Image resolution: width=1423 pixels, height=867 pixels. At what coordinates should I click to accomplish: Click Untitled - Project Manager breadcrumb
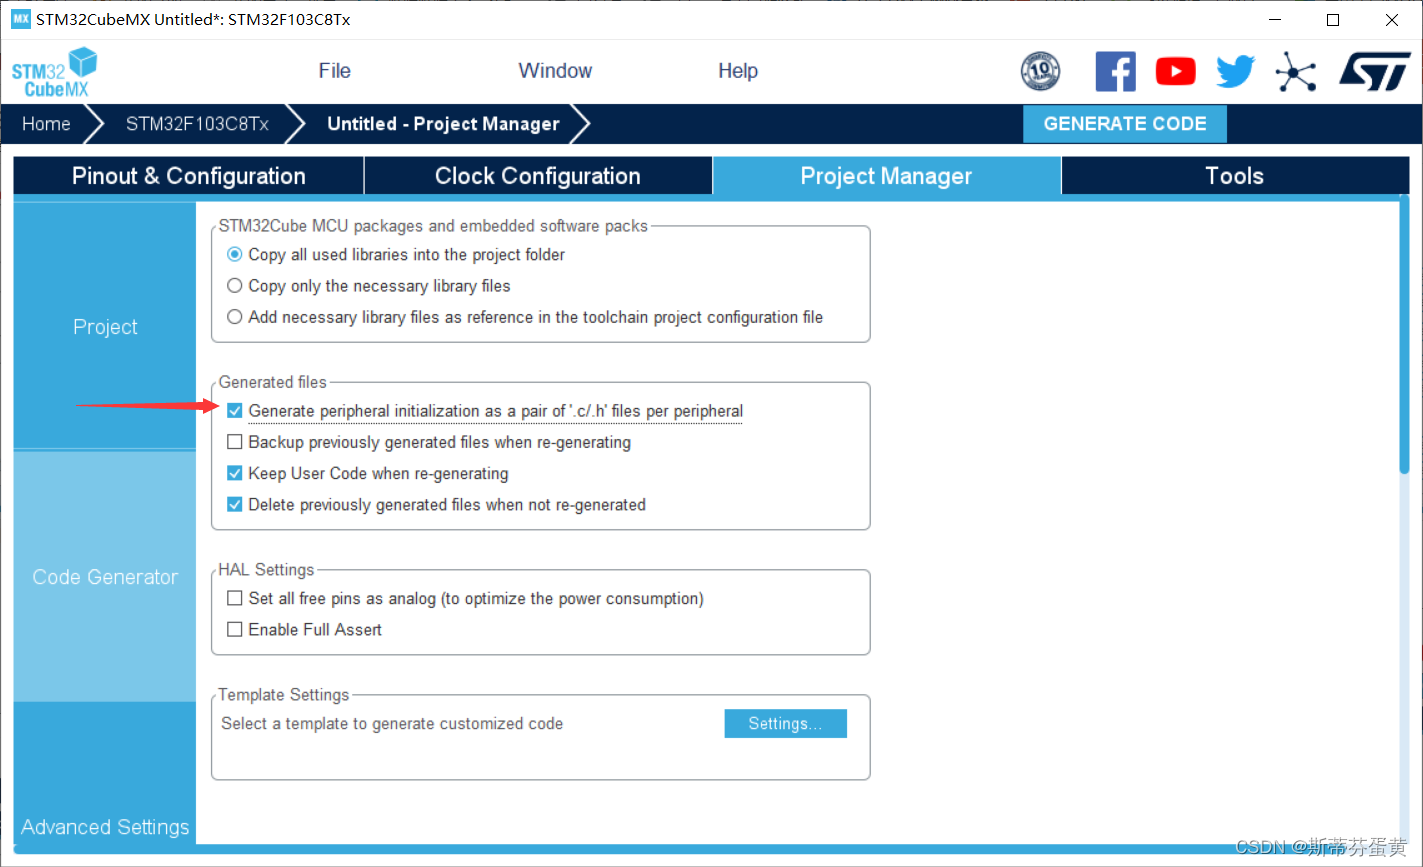pyautogui.click(x=443, y=124)
